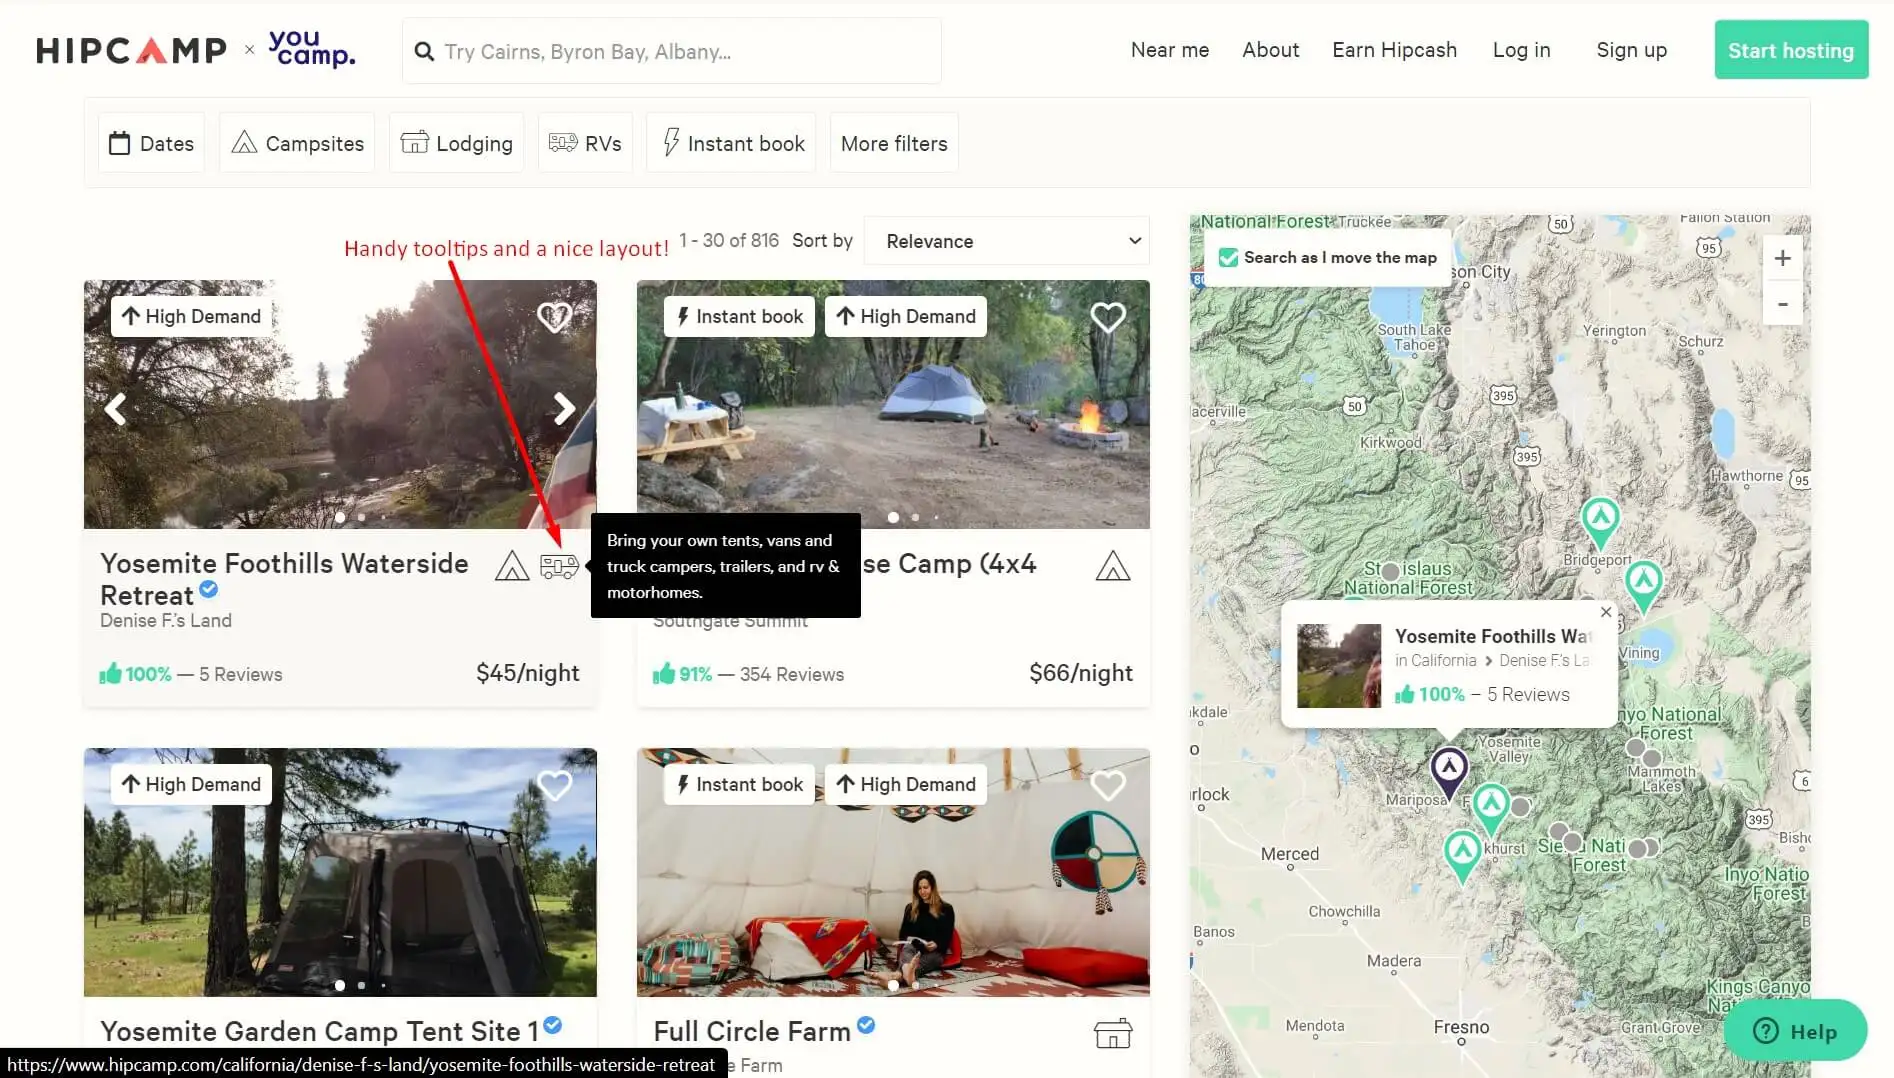Open the Log in link
Screen dimensions: 1894x1078
click(1521, 50)
